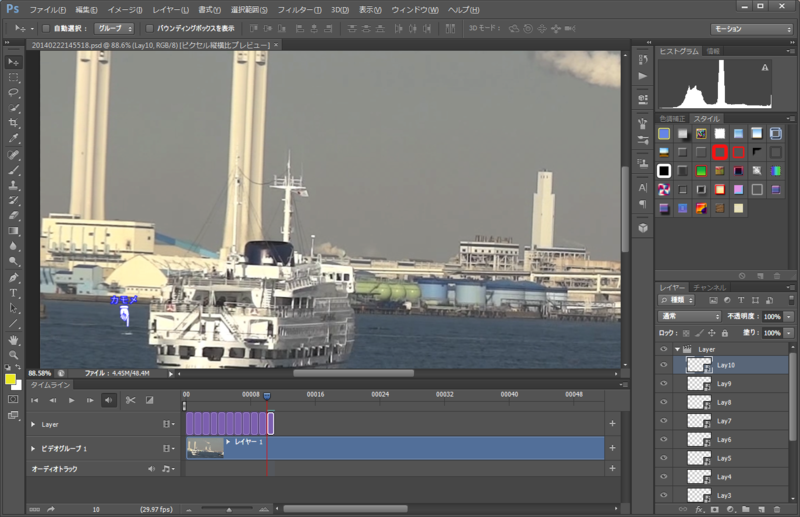The height and width of the screenshot is (517, 800).
Task: Select the Horizontal Type tool
Action: coord(13,293)
